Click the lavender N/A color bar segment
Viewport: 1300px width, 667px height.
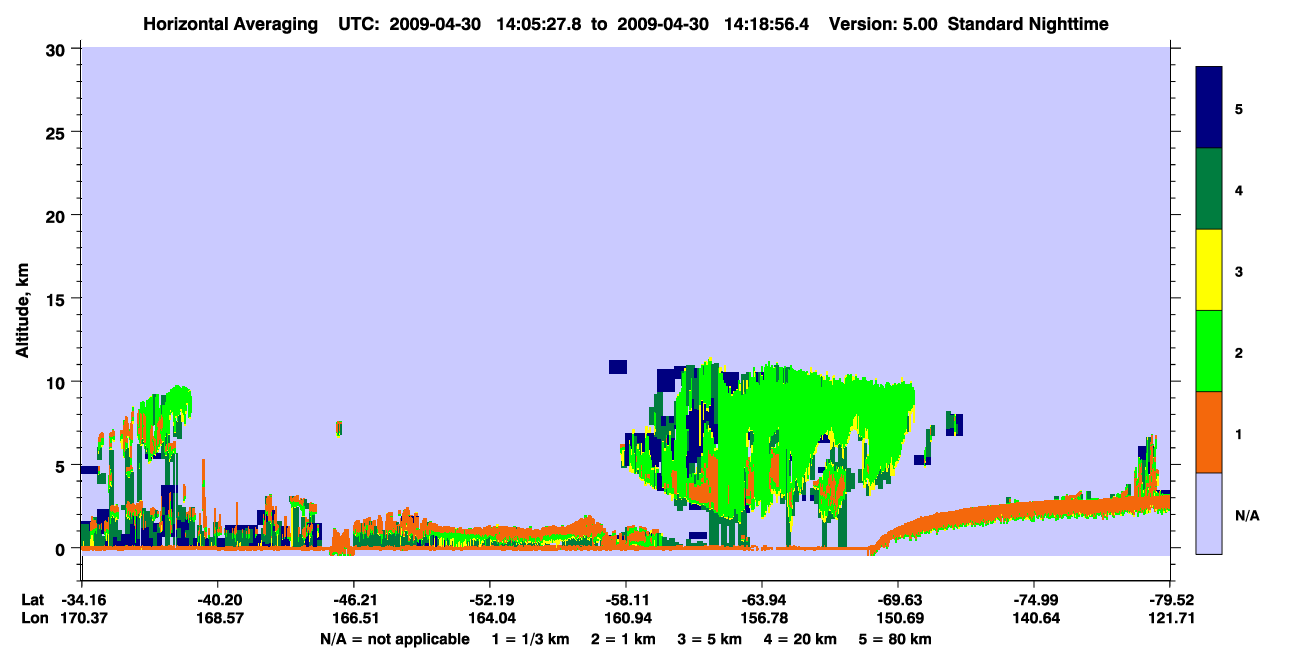pyautogui.click(x=1209, y=513)
